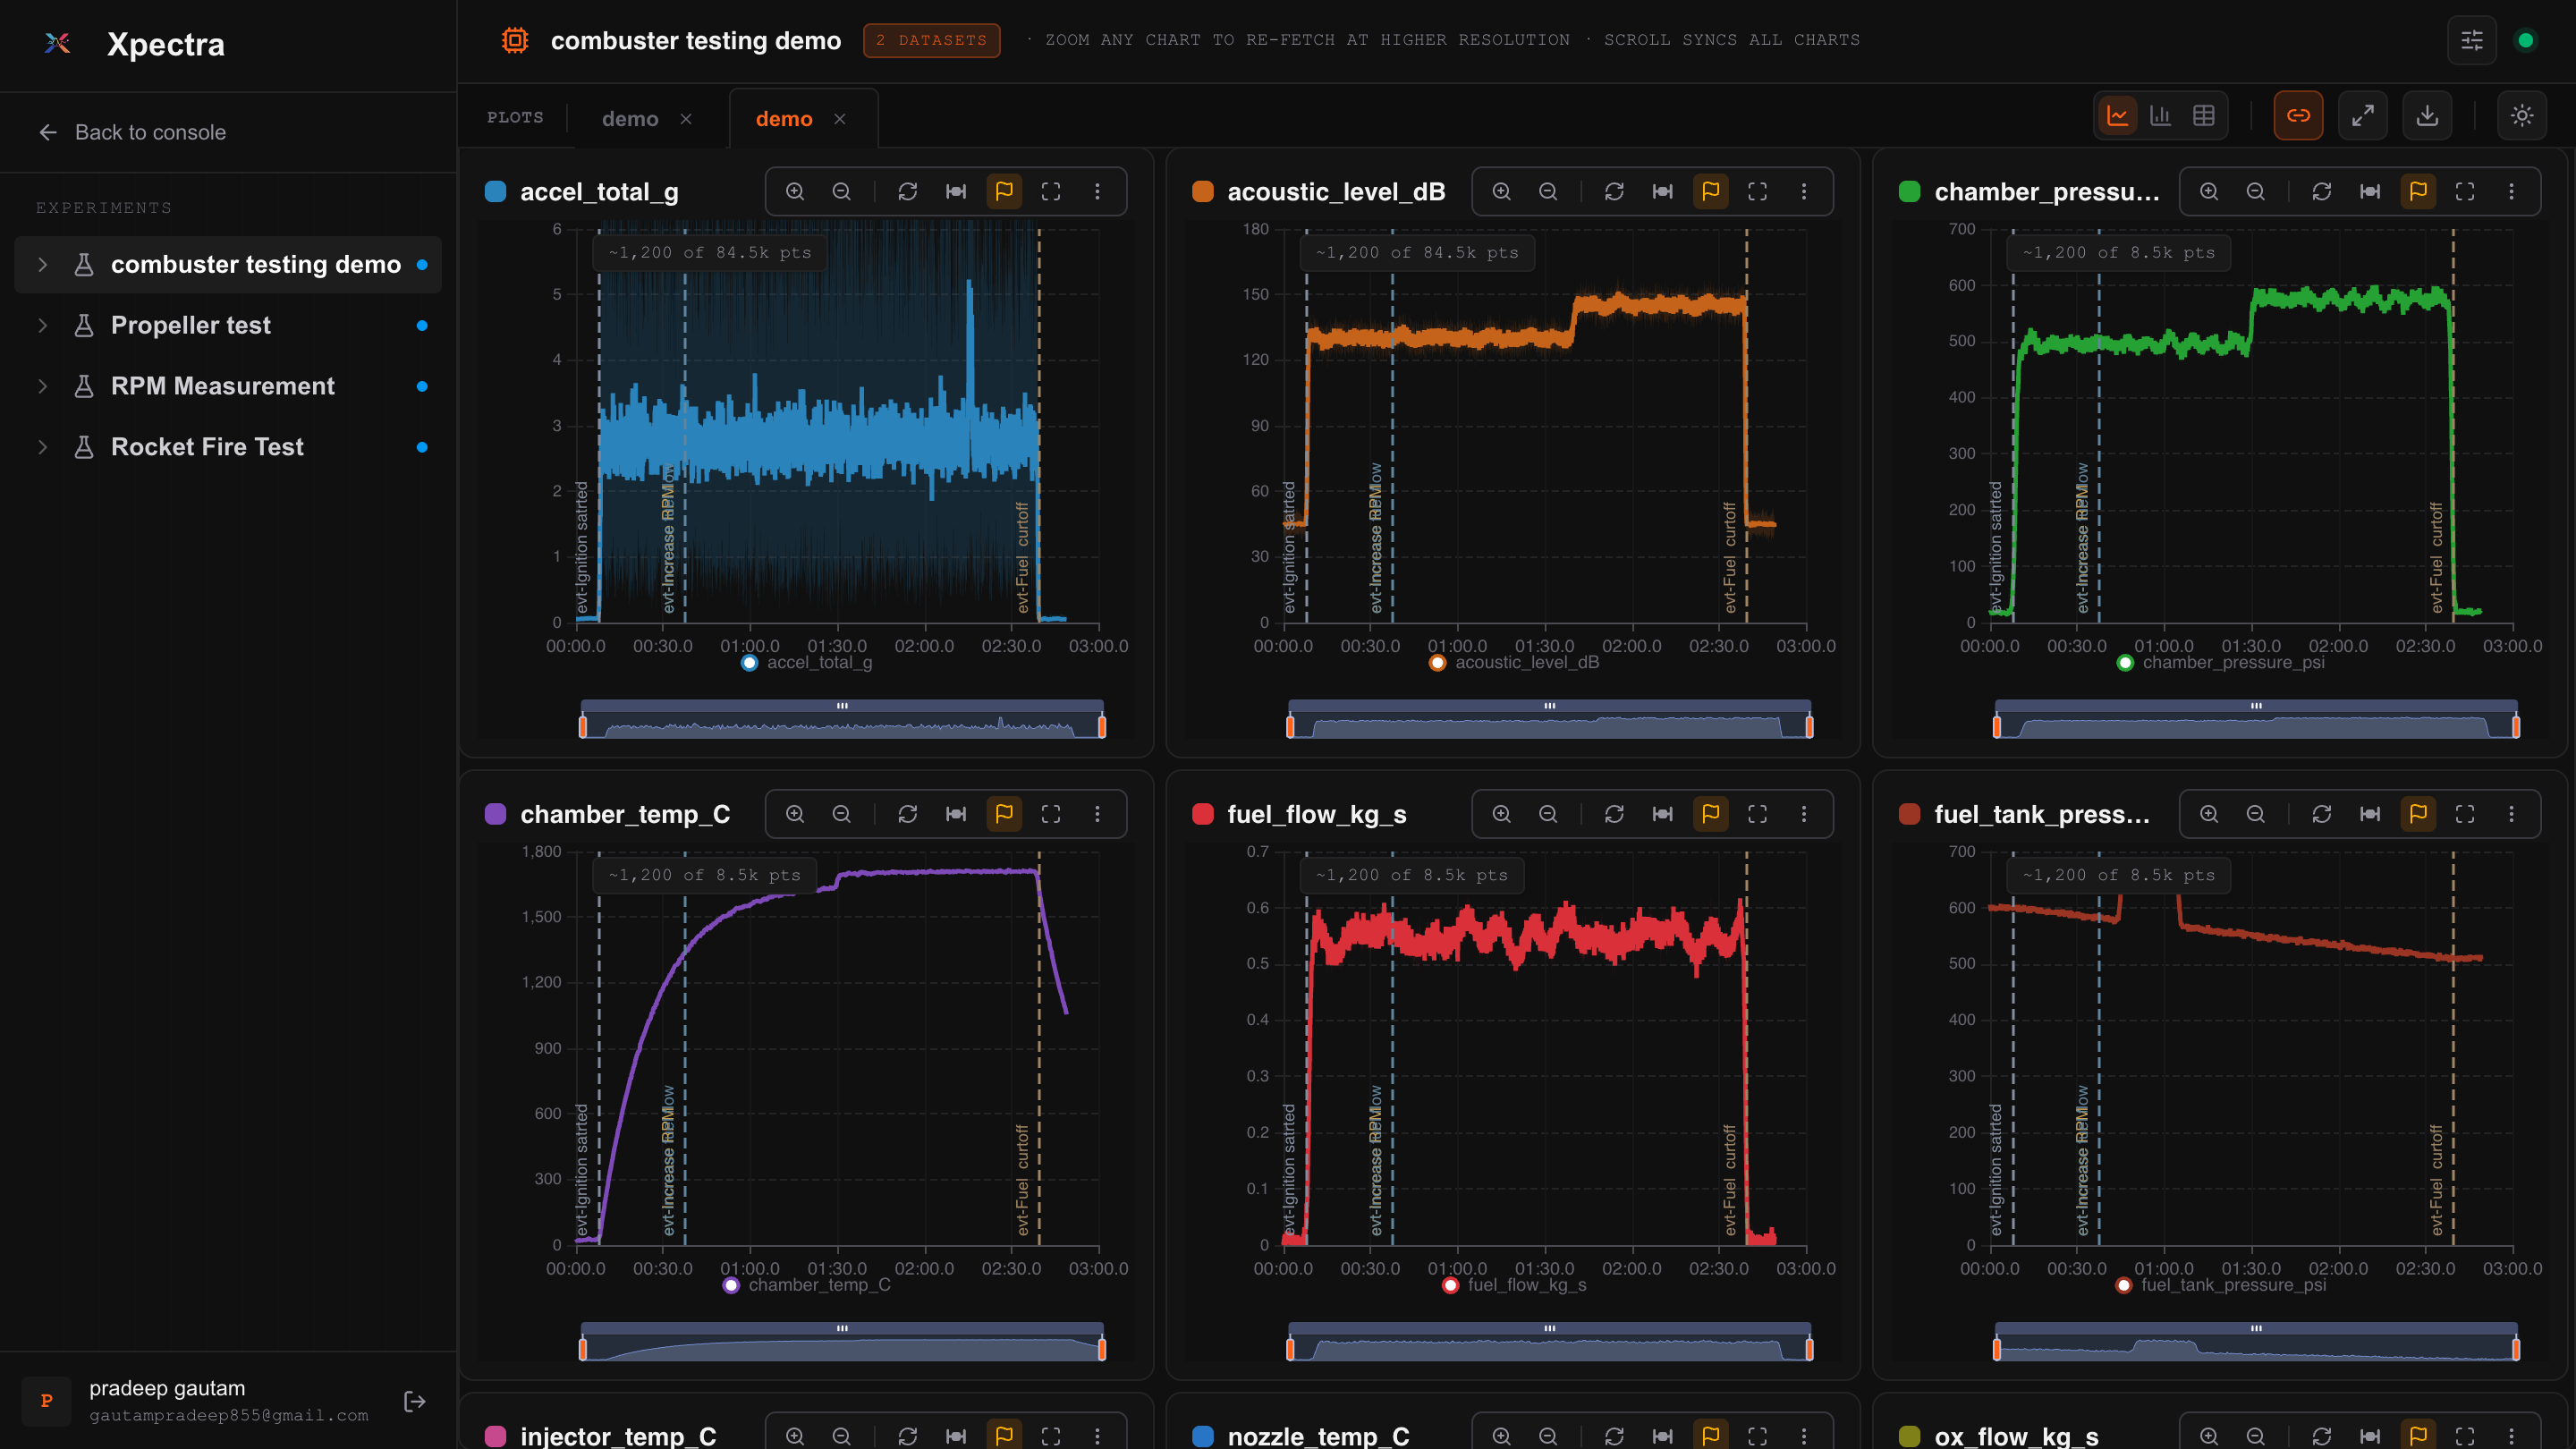
Task: Switch to the inactive gray demo tab
Action: 630,119
